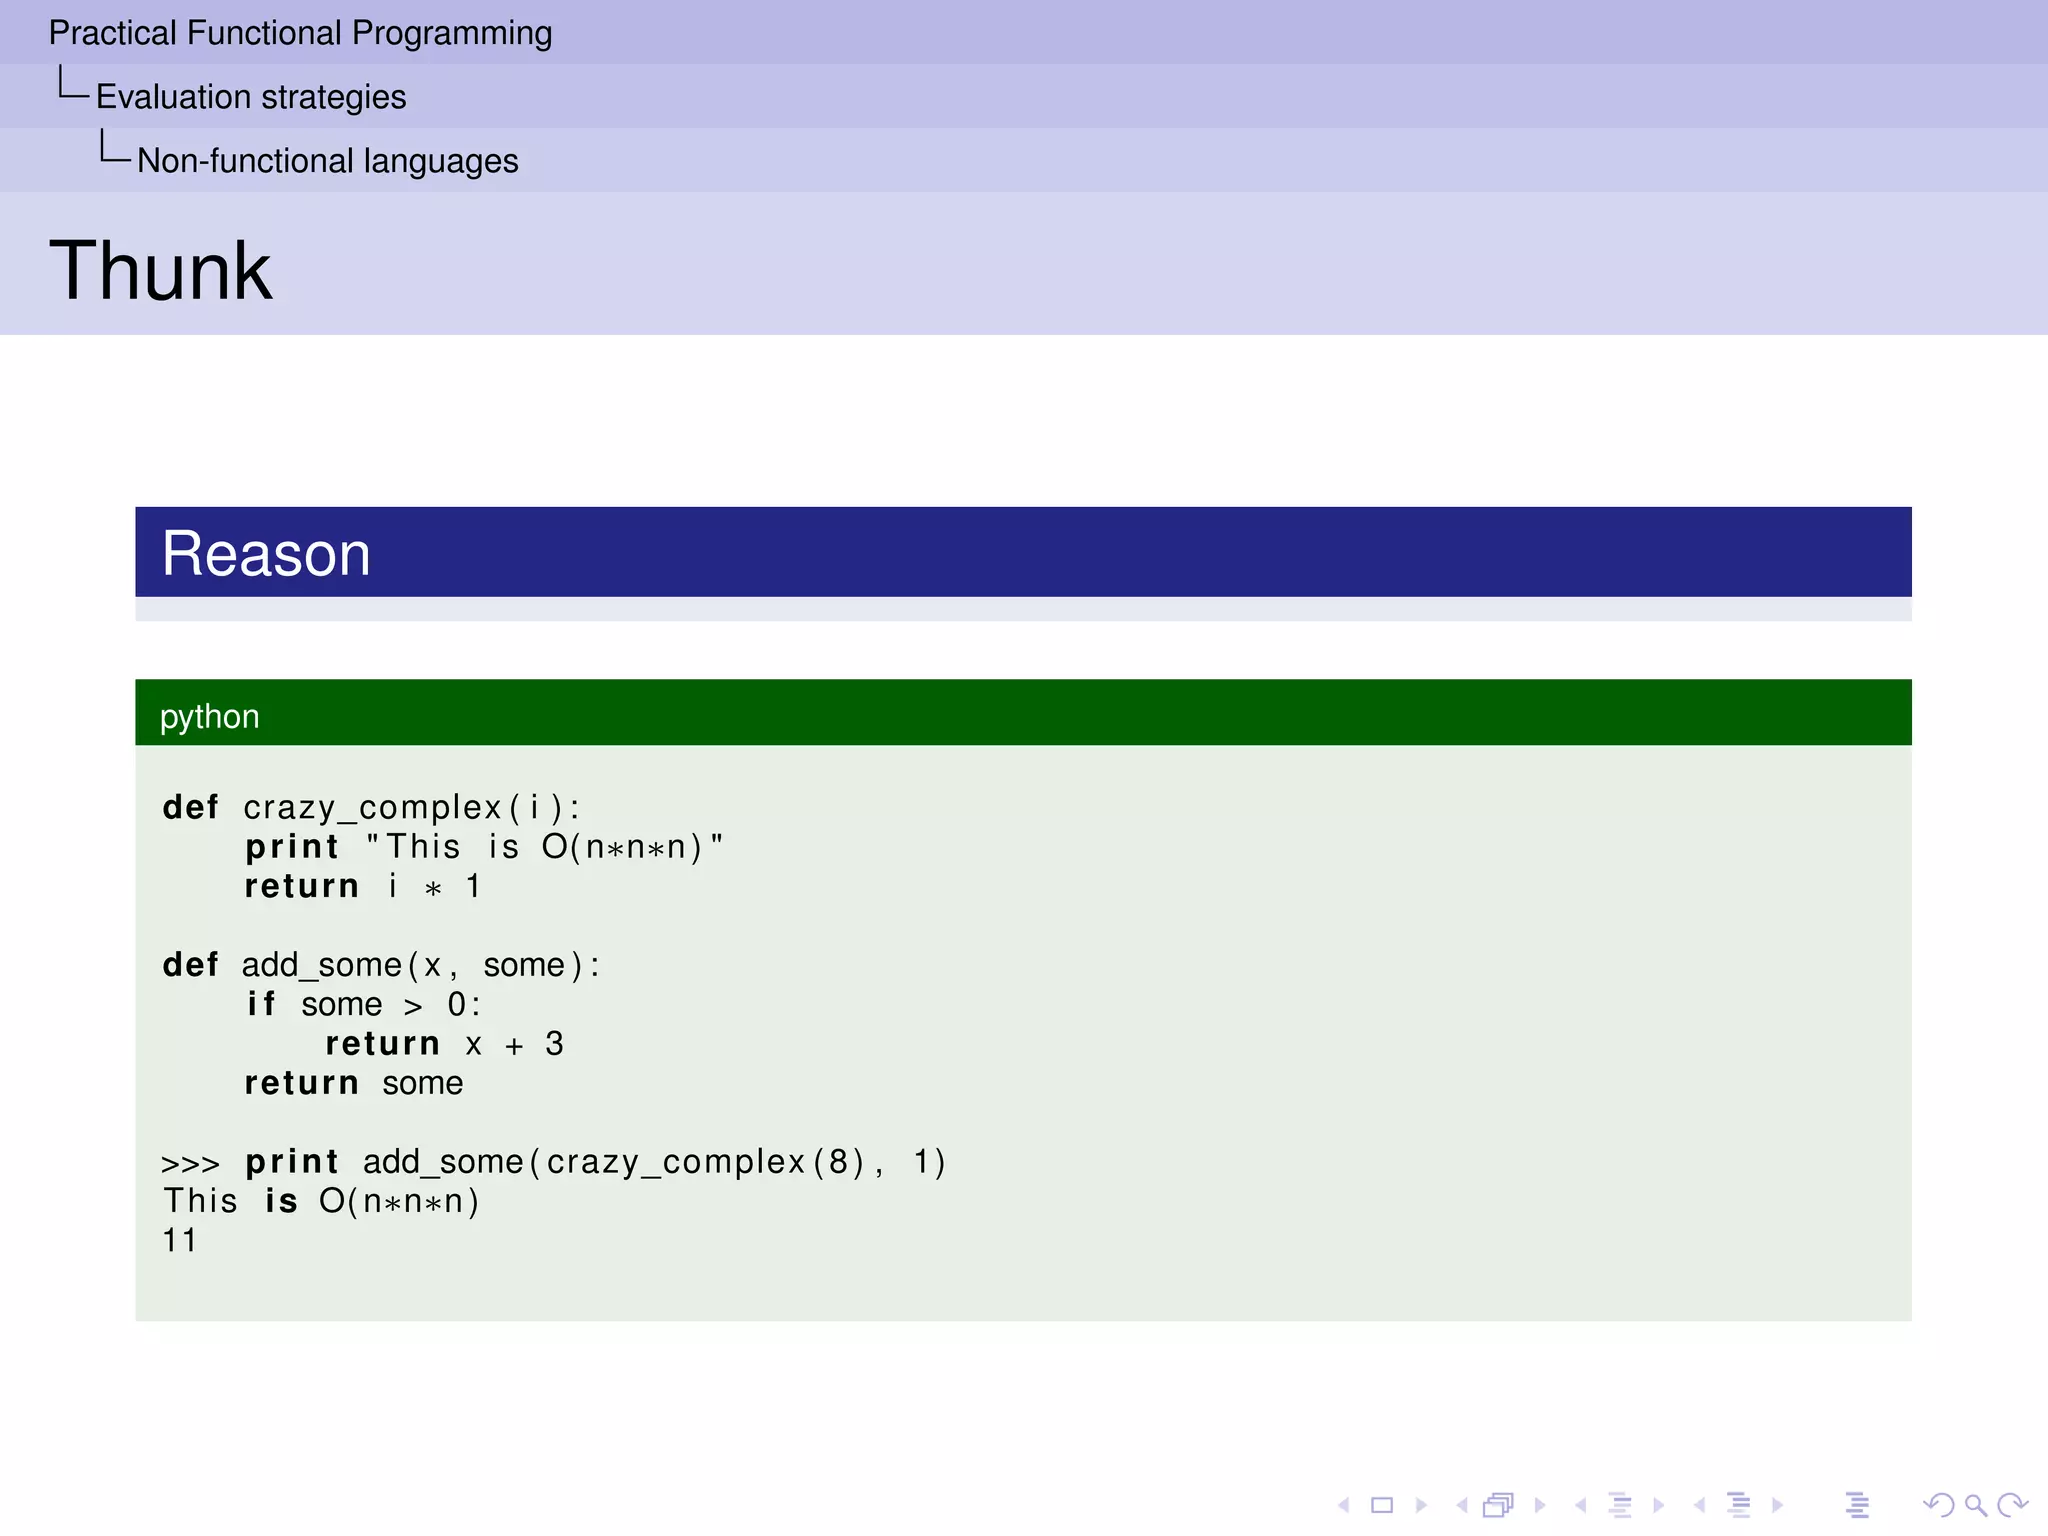Click the go-back curved arrow icon

click(x=1938, y=1505)
